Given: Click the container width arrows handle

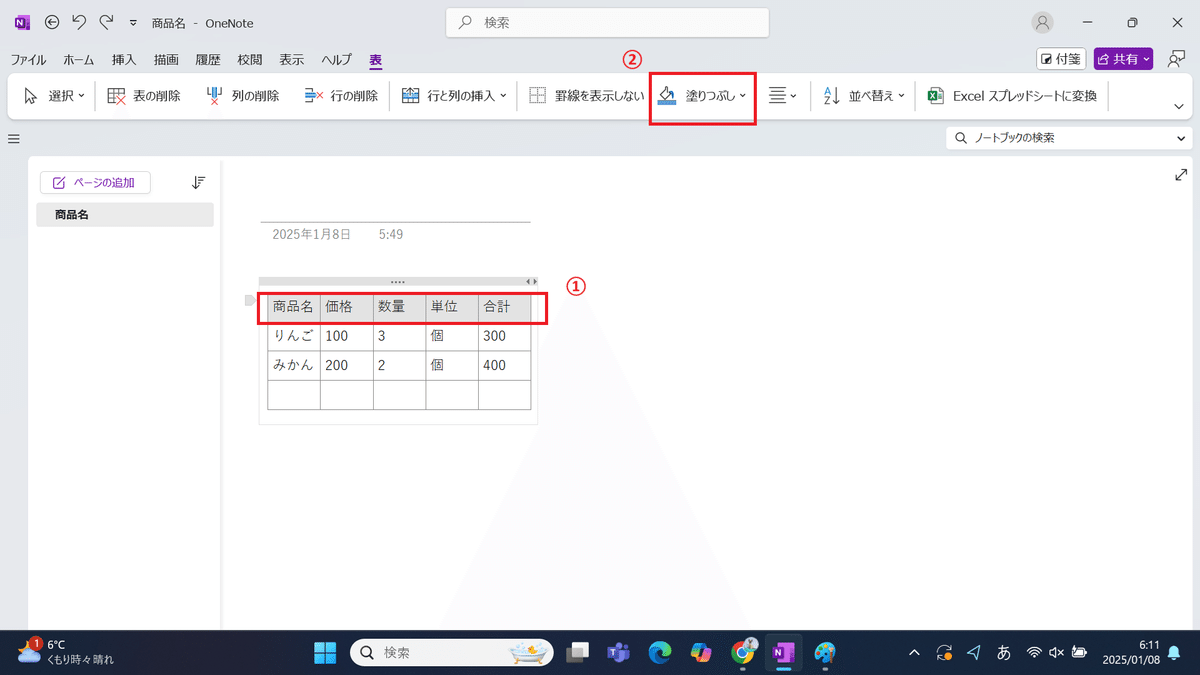Looking at the screenshot, I should pyautogui.click(x=532, y=282).
